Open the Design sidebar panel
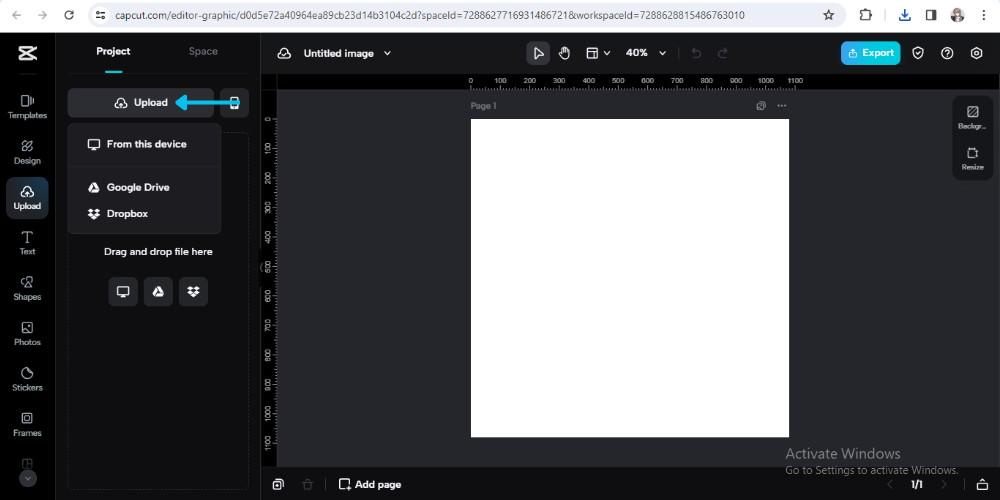 [x=27, y=152]
